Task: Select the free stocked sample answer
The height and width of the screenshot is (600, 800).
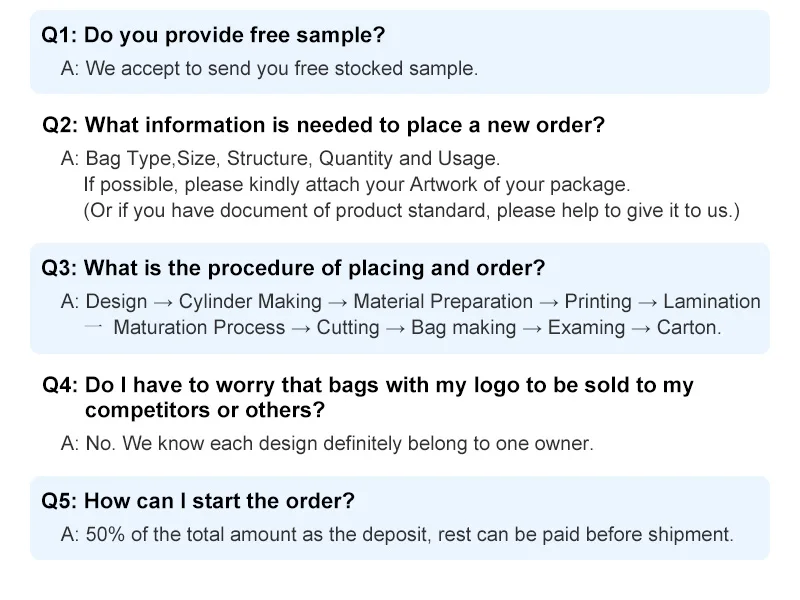Action: click(x=270, y=69)
